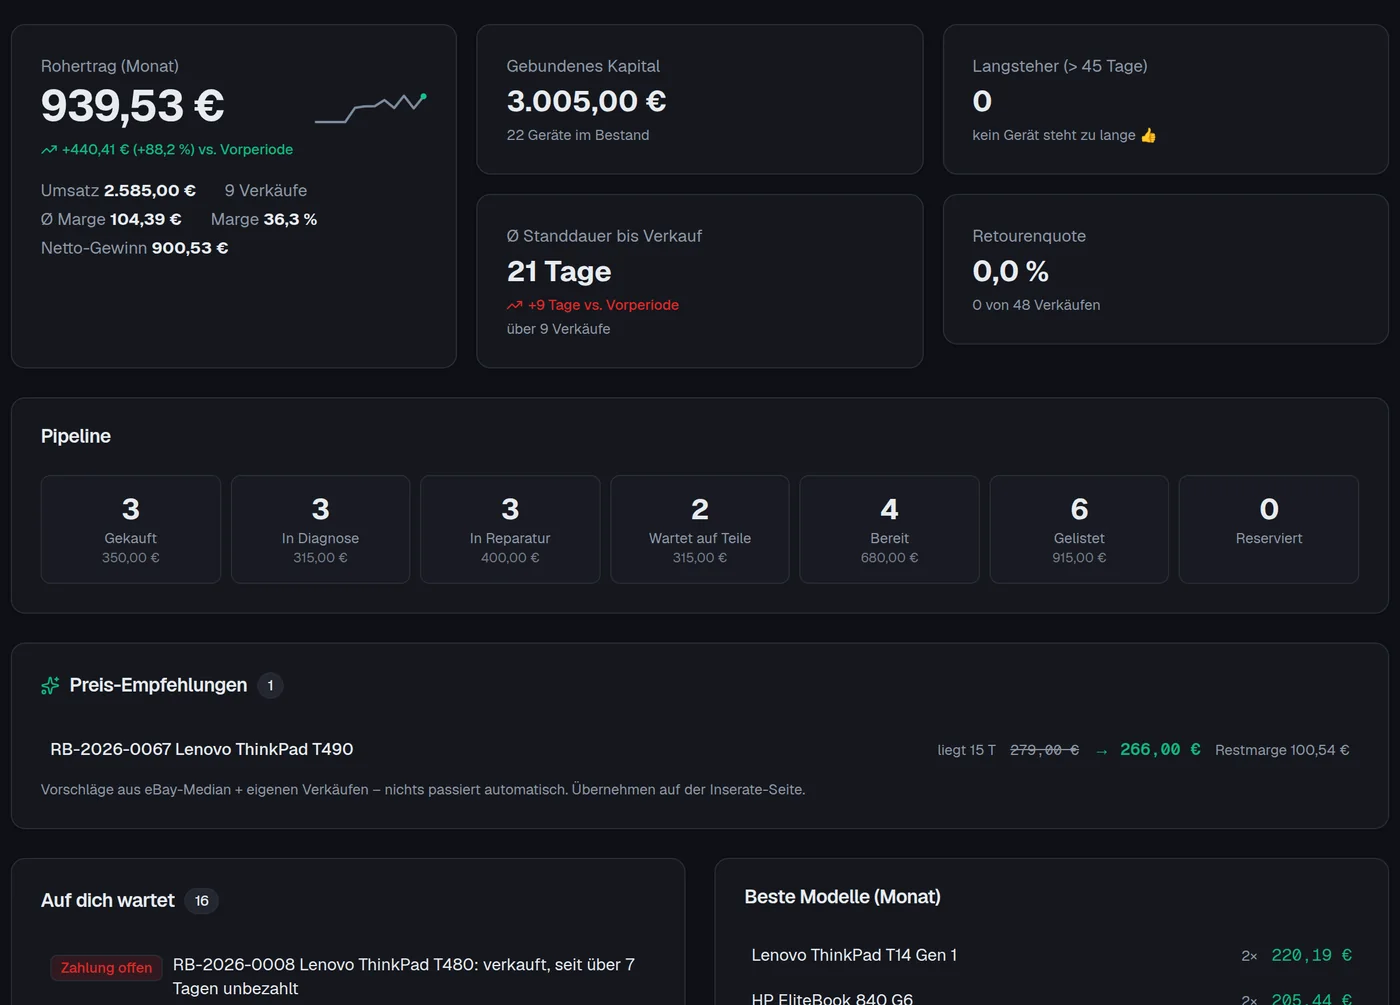Open the Bereit pipeline stage
Viewport: 1400px width, 1005px height.
889,529
